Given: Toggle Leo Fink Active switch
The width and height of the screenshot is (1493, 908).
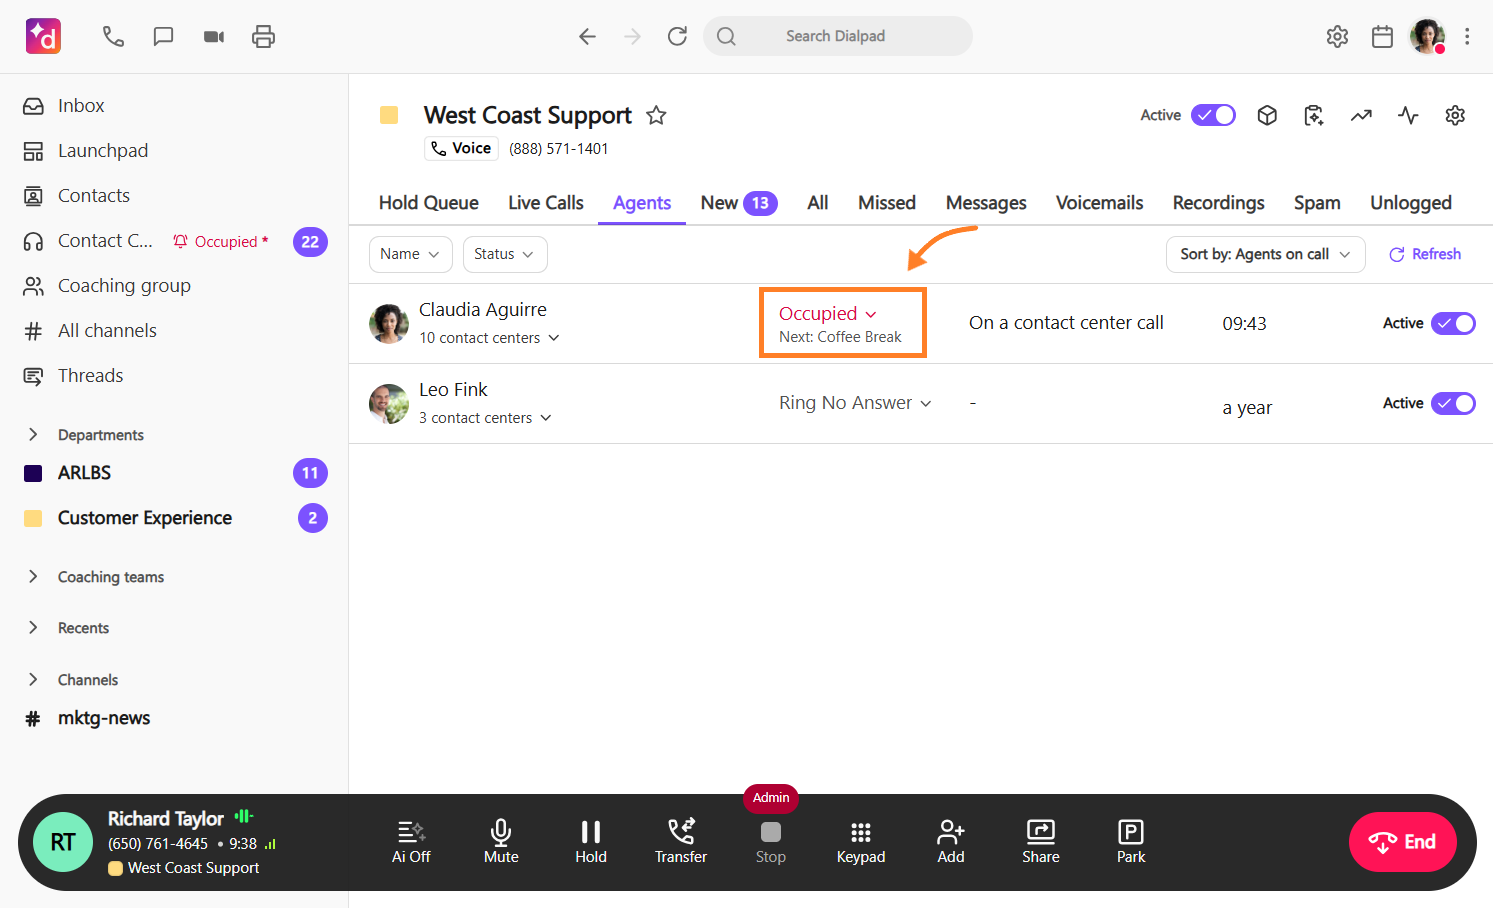Looking at the screenshot, I should tap(1453, 403).
